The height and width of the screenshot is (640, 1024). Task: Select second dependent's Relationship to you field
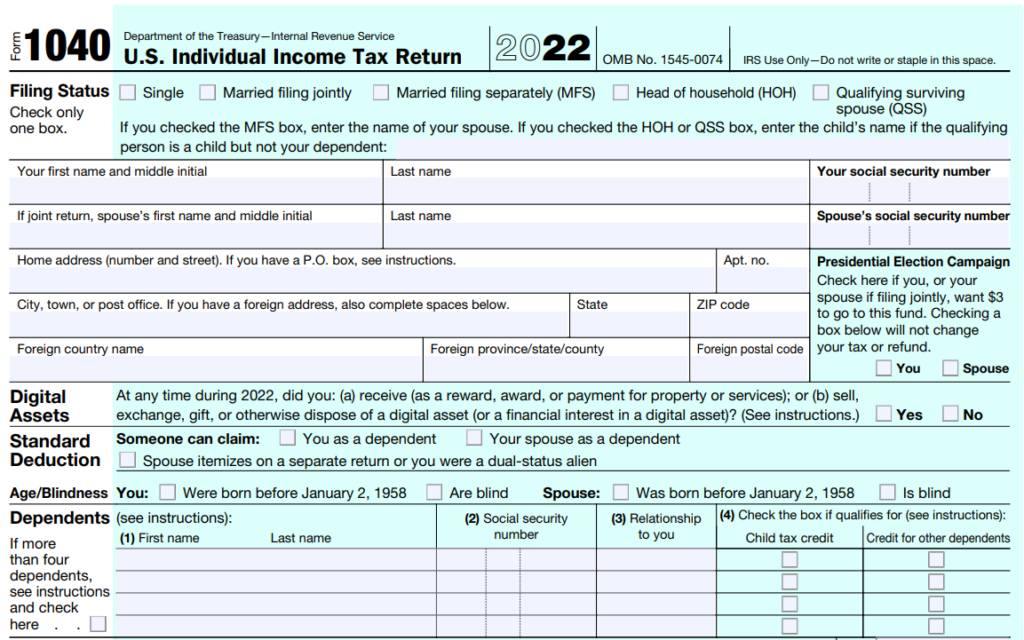[x=656, y=582]
